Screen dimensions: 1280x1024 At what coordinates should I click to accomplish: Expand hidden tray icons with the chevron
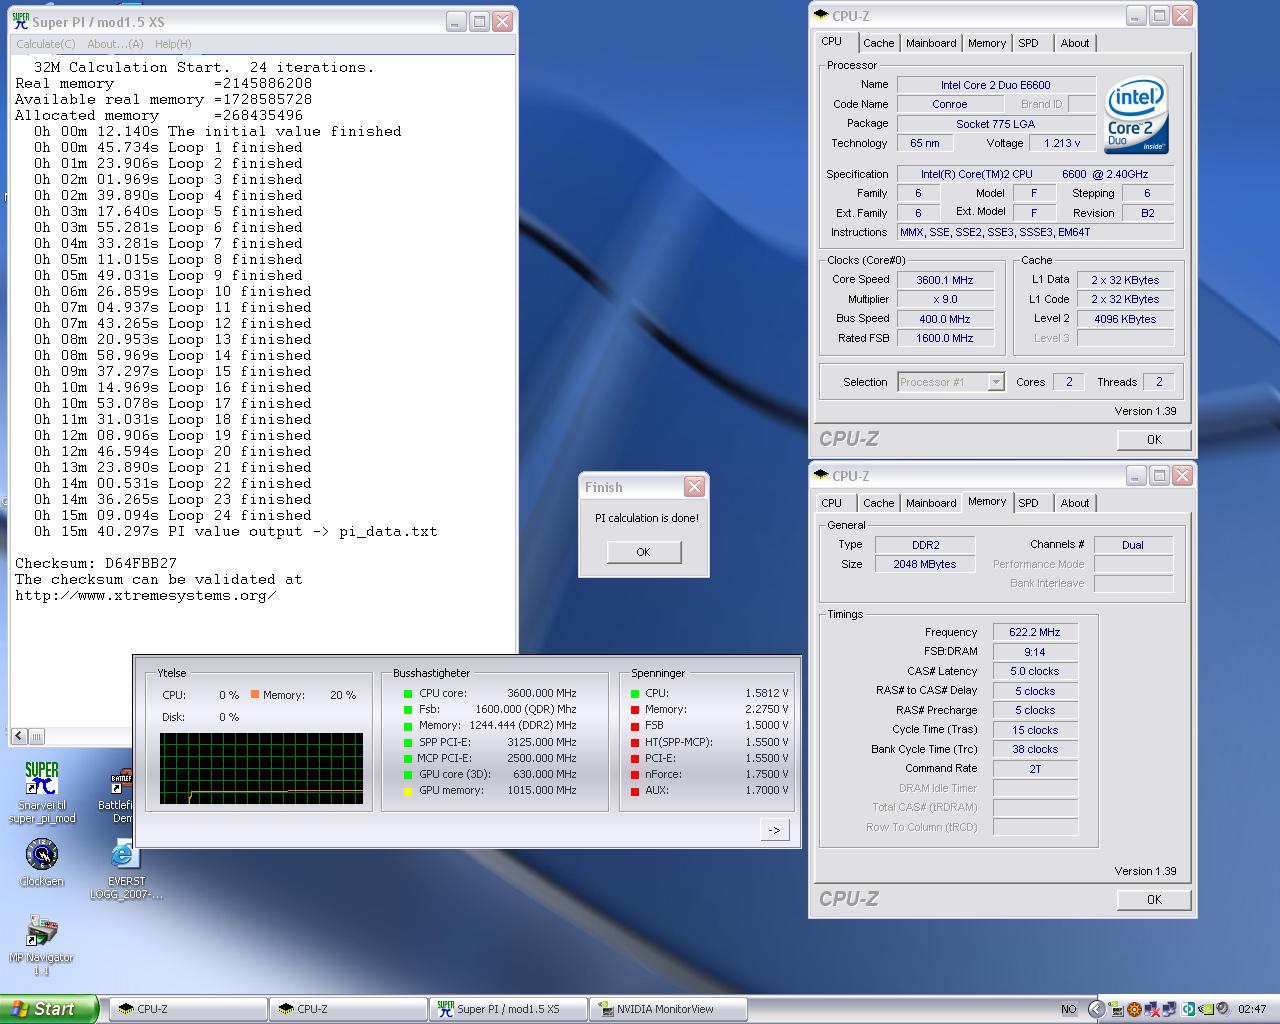(1096, 1009)
